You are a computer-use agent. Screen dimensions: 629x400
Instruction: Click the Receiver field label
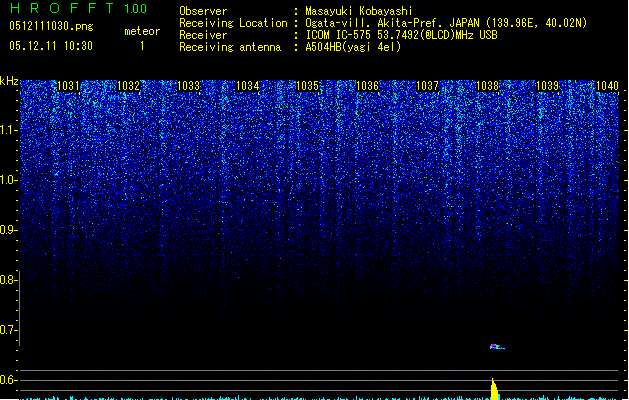point(203,35)
